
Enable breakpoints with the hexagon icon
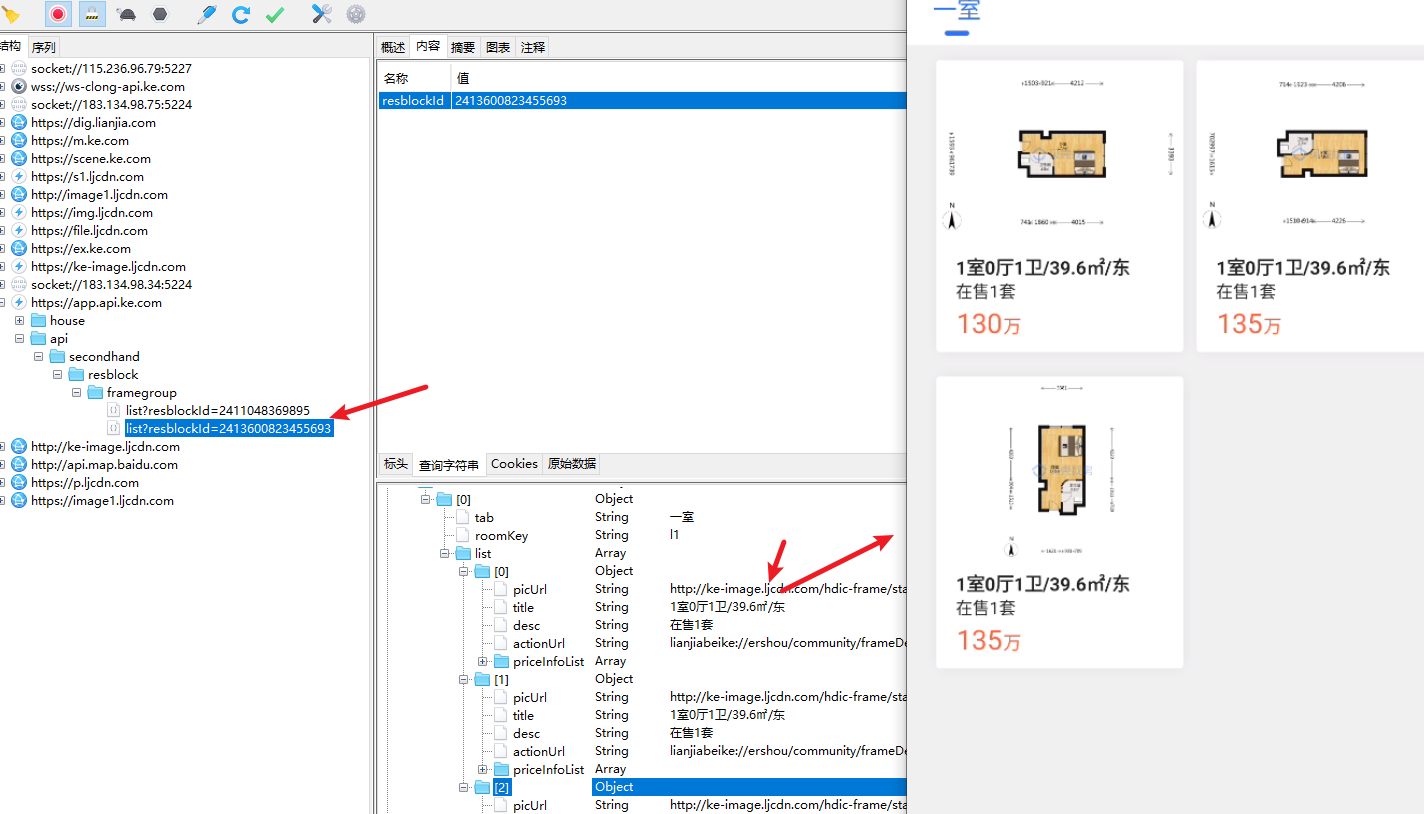tap(160, 14)
